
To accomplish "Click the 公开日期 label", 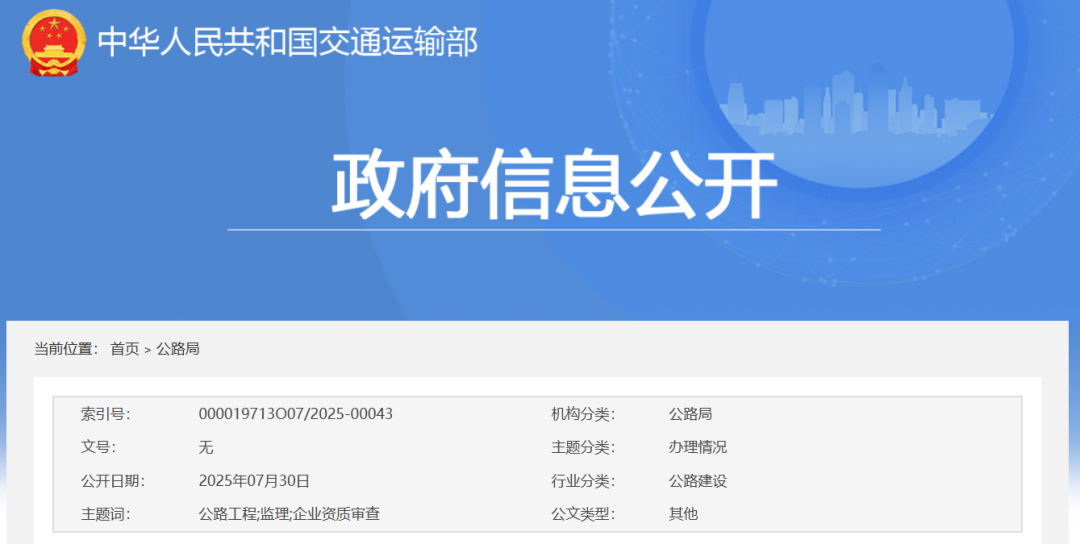I will click(x=113, y=481).
